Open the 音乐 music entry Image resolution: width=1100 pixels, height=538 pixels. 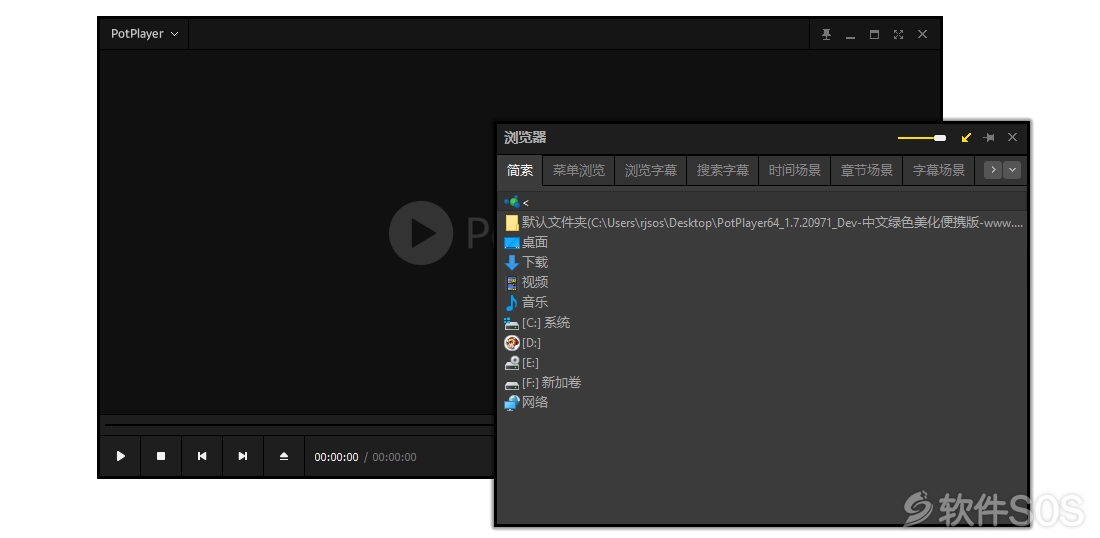coord(763,302)
